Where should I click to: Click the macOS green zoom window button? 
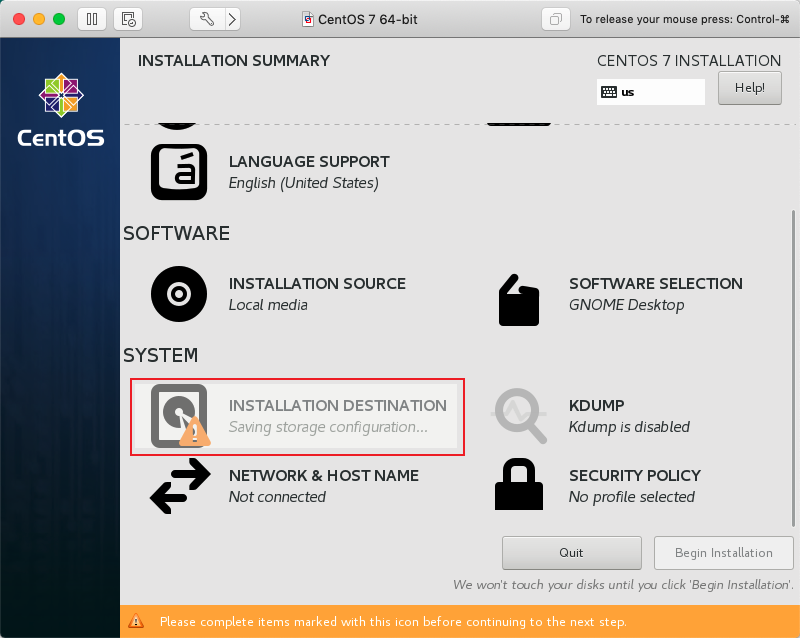coord(59,19)
